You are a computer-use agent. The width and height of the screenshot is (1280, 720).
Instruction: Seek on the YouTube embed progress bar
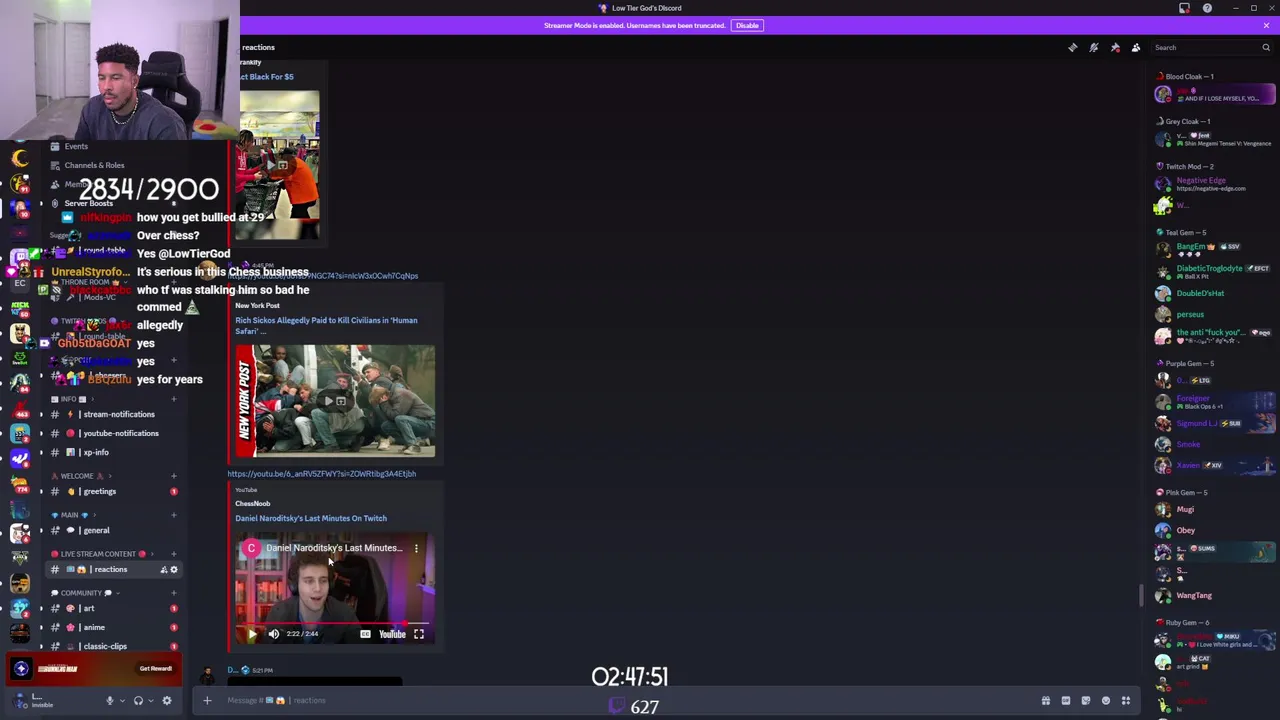tap(335, 622)
